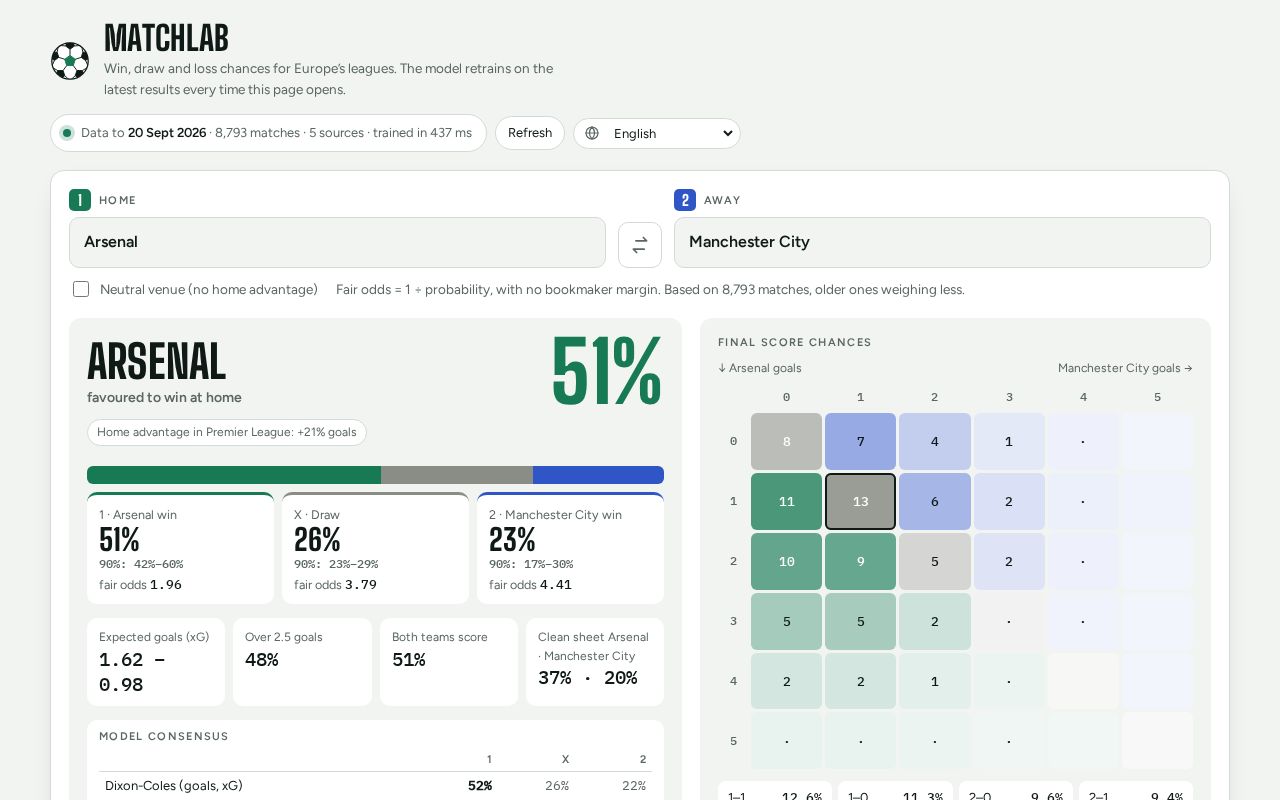Click the large 51% headline figure
The width and height of the screenshot is (1280, 800).
click(606, 372)
